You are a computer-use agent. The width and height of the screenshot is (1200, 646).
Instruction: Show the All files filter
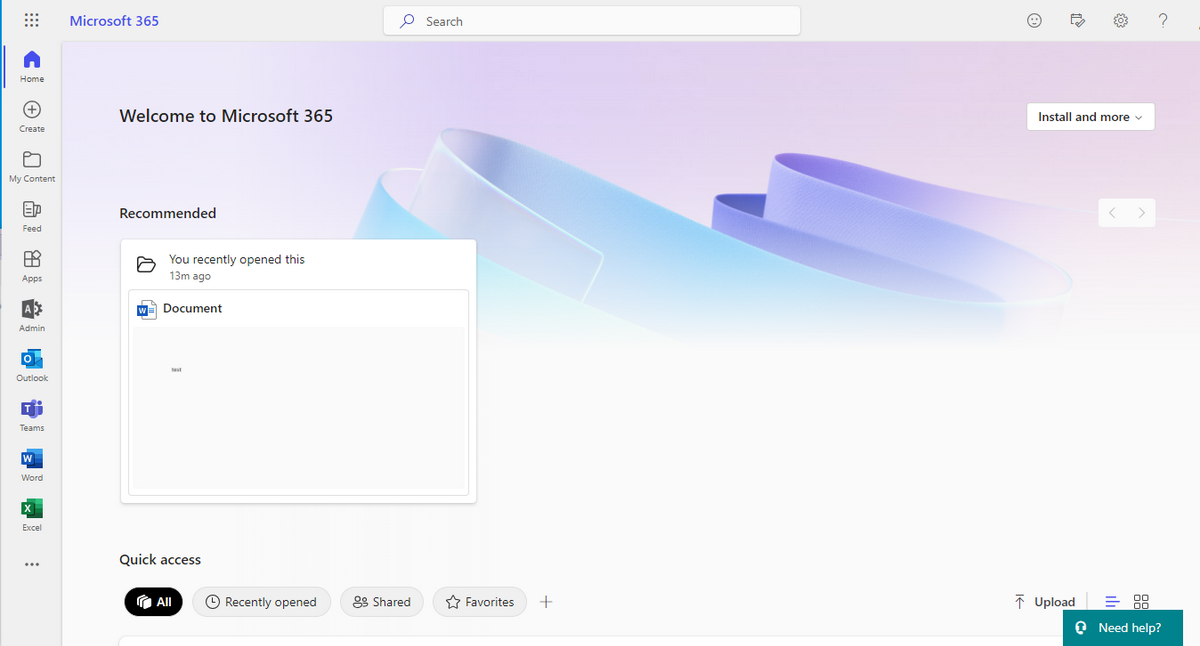click(x=154, y=602)
